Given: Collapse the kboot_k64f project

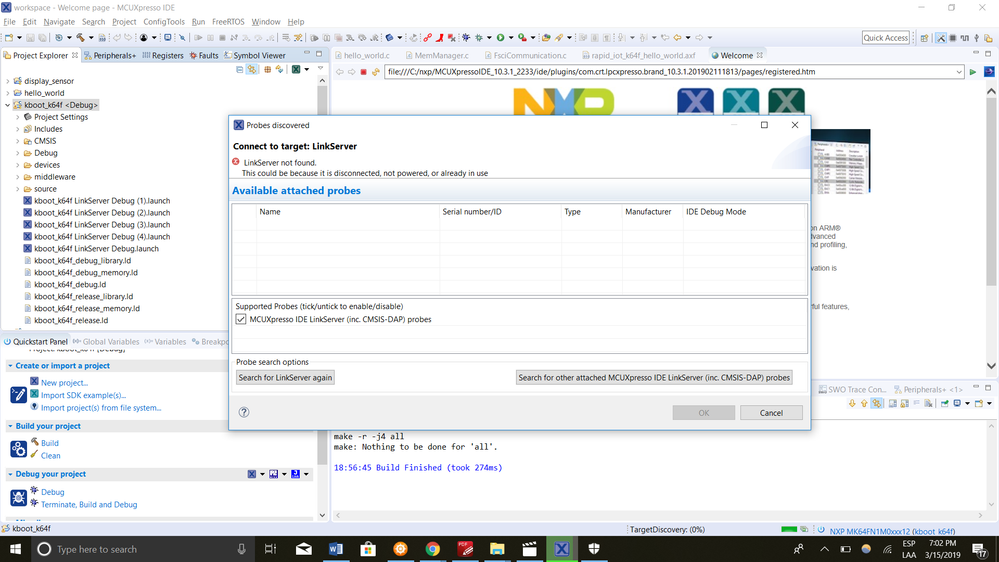Looking at the screenshot, I should (x=8, y=105).
